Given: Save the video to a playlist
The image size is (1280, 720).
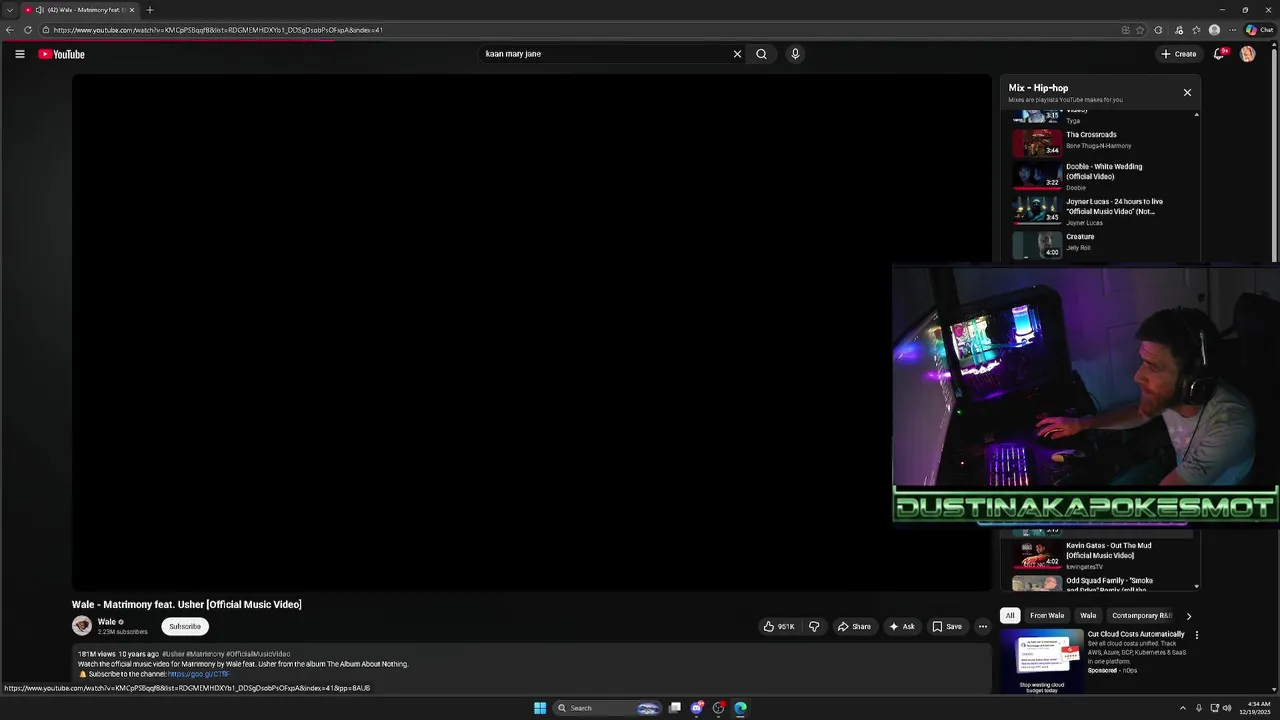Looking at the screenshot, I should point(947,627).
